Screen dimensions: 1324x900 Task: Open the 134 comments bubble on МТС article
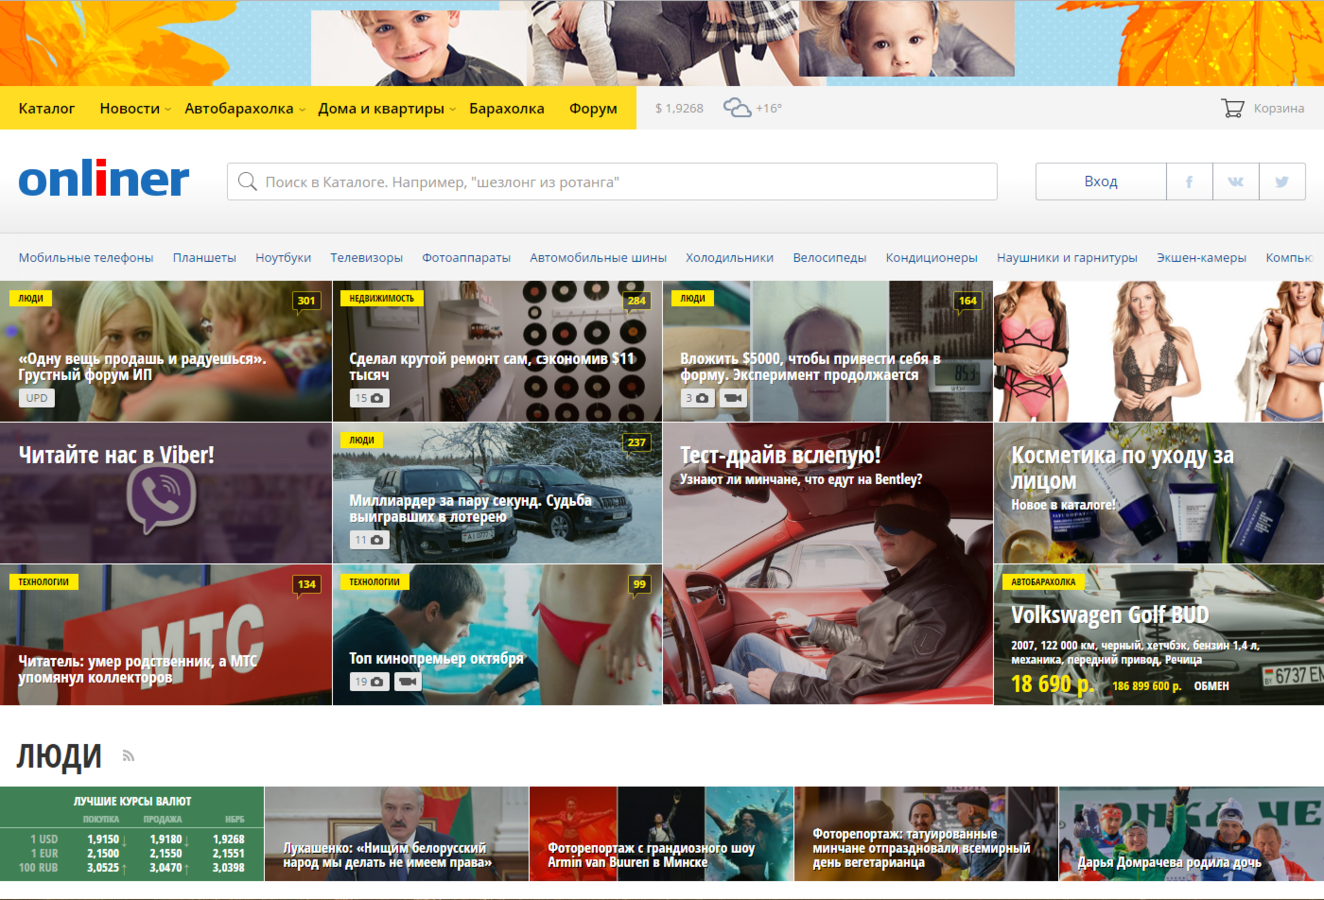pos(306,585)
